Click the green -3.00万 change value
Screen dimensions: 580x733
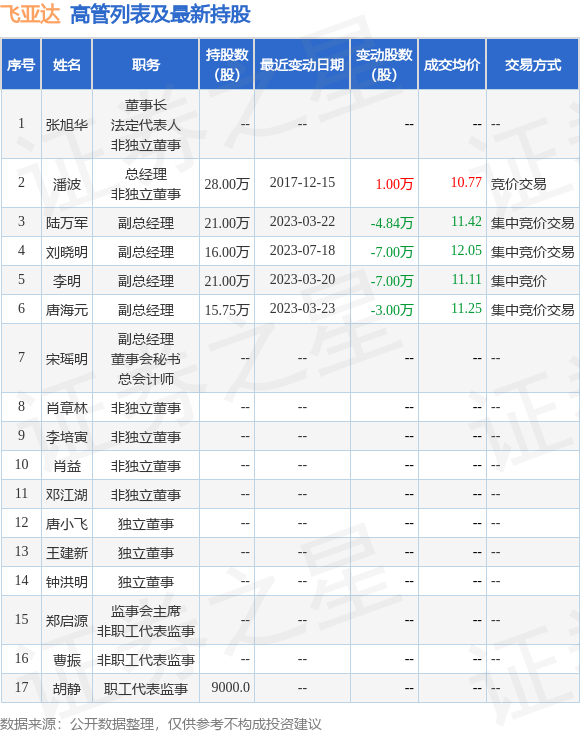392,310
